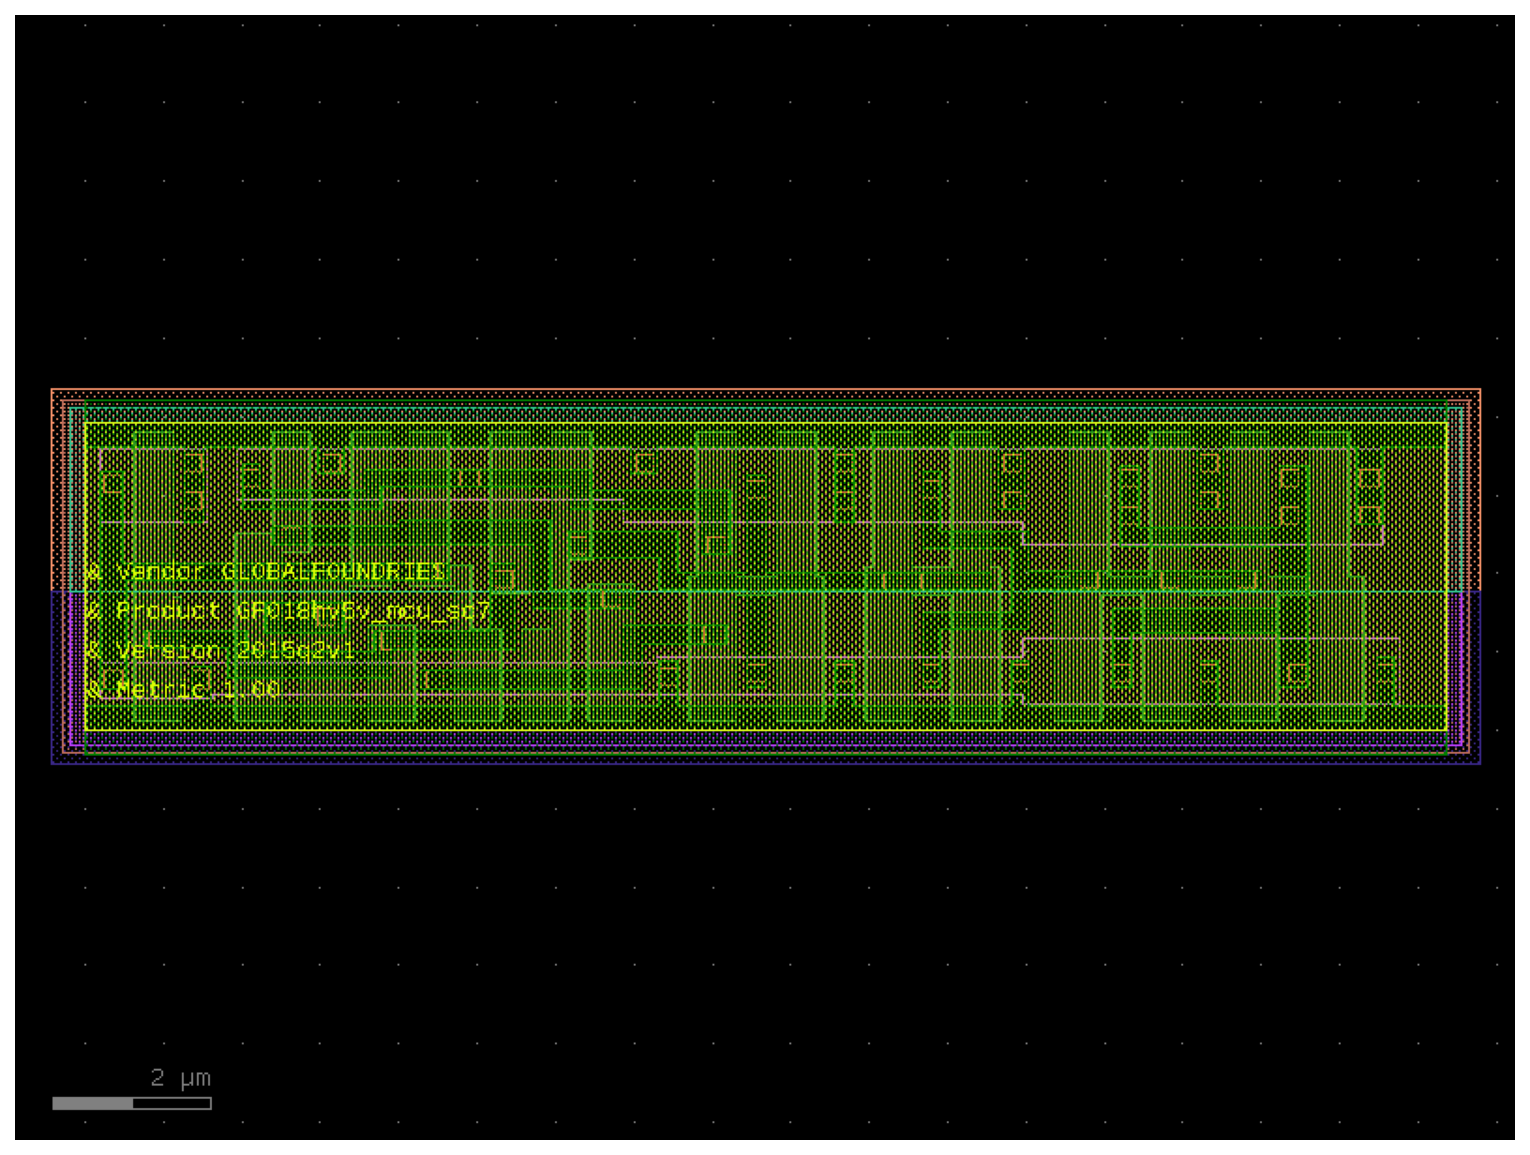
Task: Pick the "& Version 2015q2v1" label
Action: [x=220, y=651]
